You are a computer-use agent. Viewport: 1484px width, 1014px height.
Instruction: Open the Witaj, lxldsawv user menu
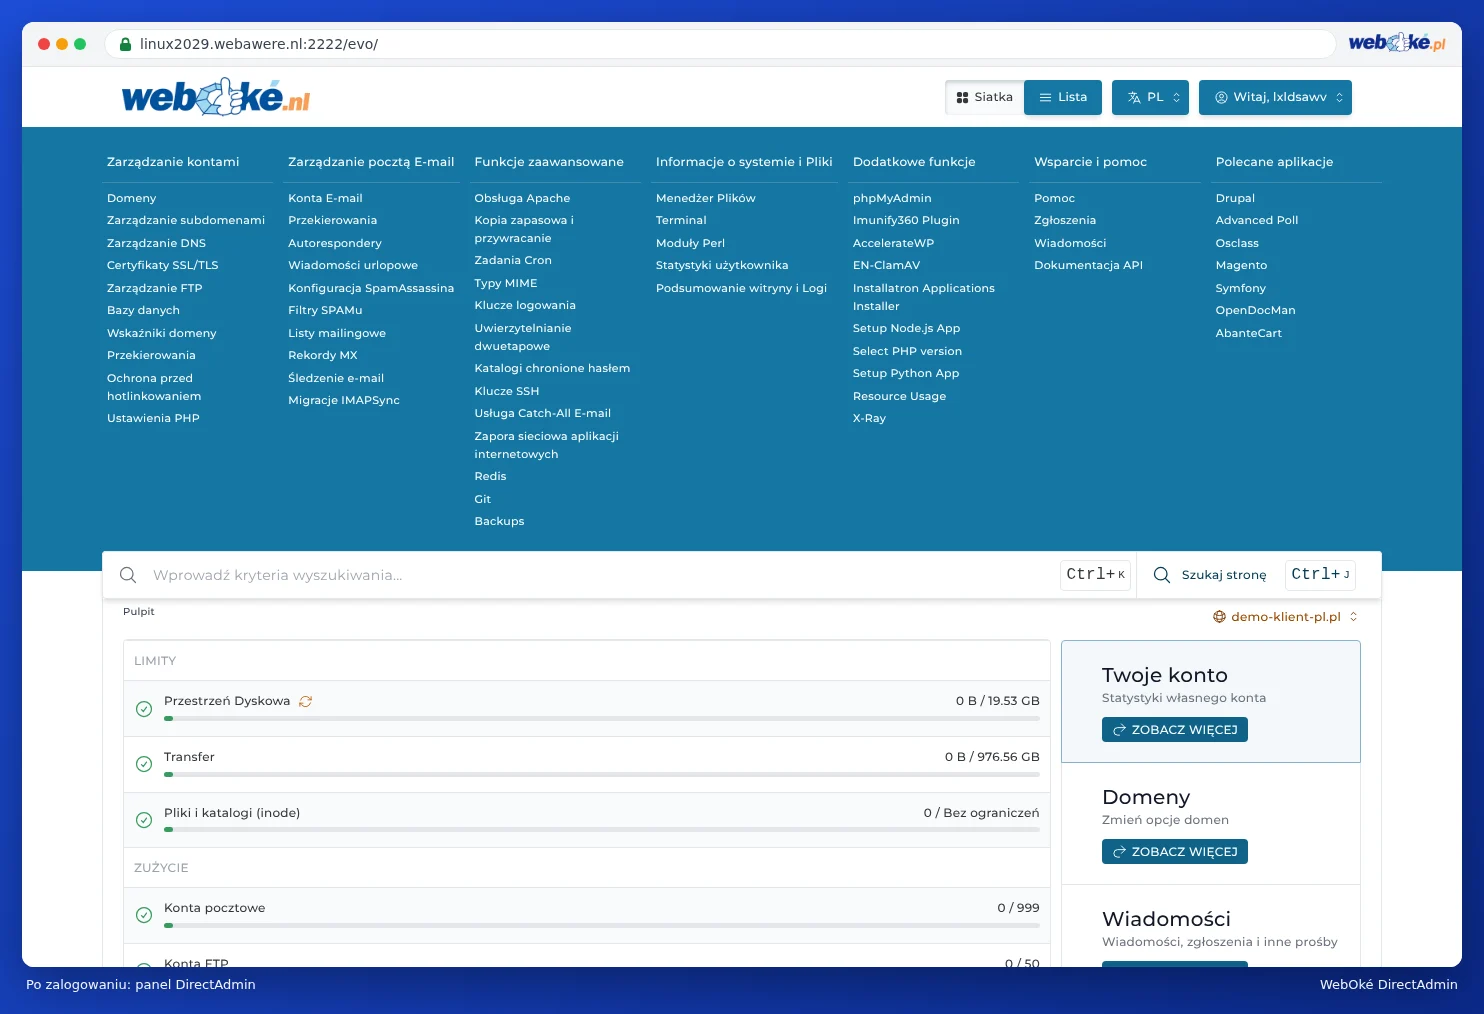pos(1275,97)
